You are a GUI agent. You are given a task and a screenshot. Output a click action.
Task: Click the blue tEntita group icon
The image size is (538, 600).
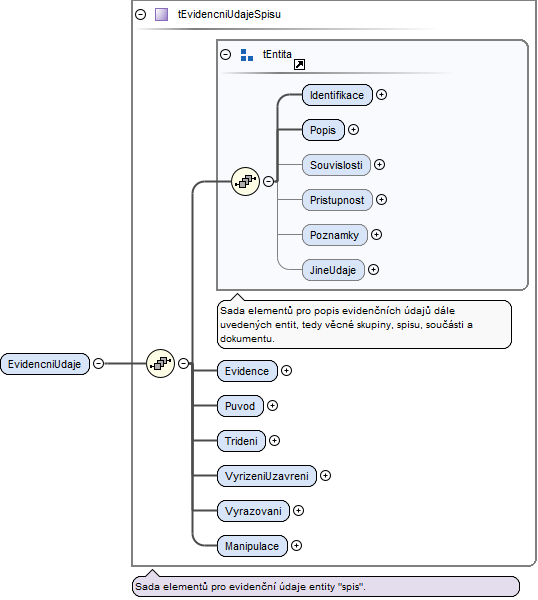click(247, 55)
